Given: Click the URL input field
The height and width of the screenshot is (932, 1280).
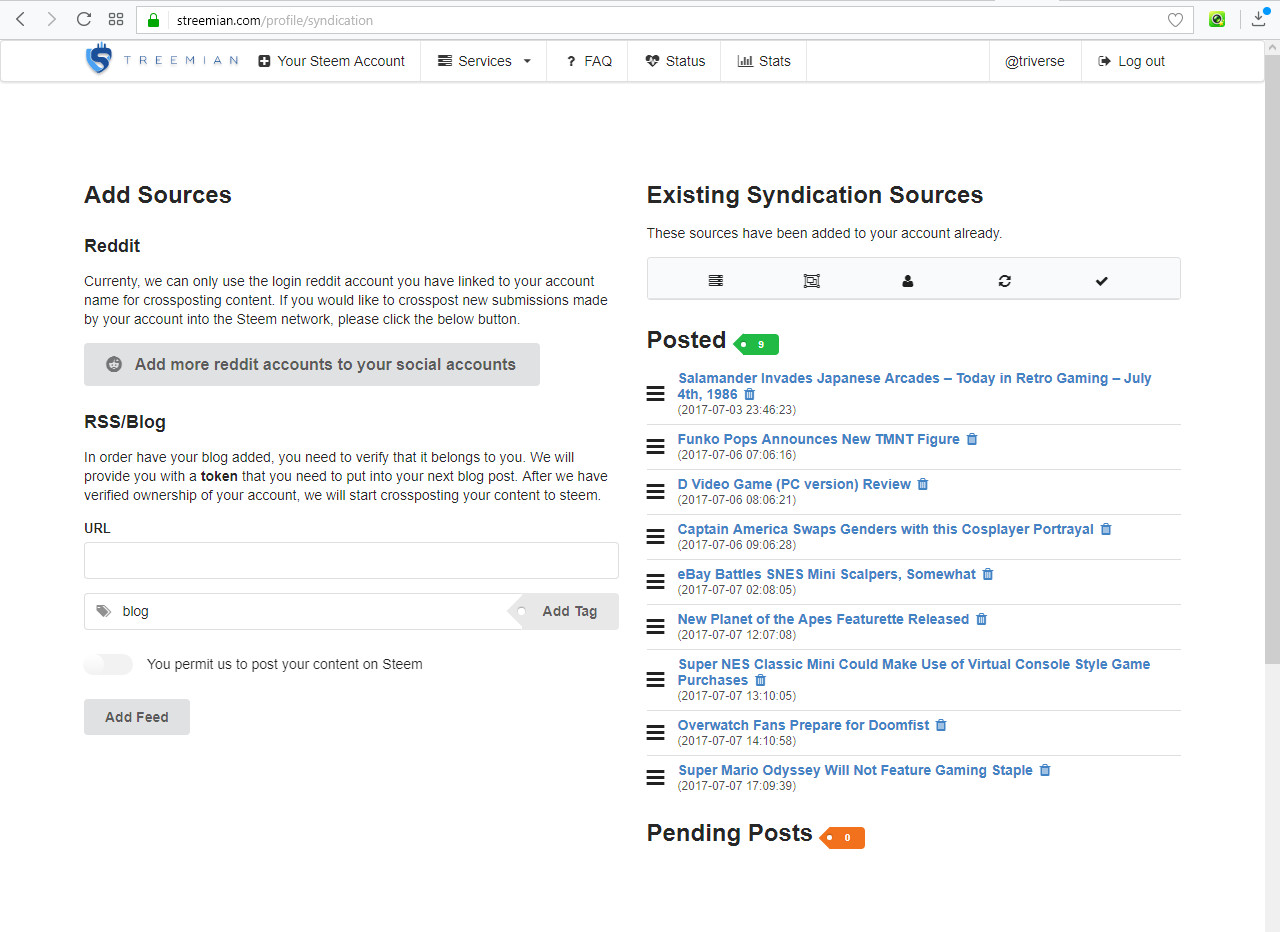Looking at the screenshot, I should (x=351, y=561).
